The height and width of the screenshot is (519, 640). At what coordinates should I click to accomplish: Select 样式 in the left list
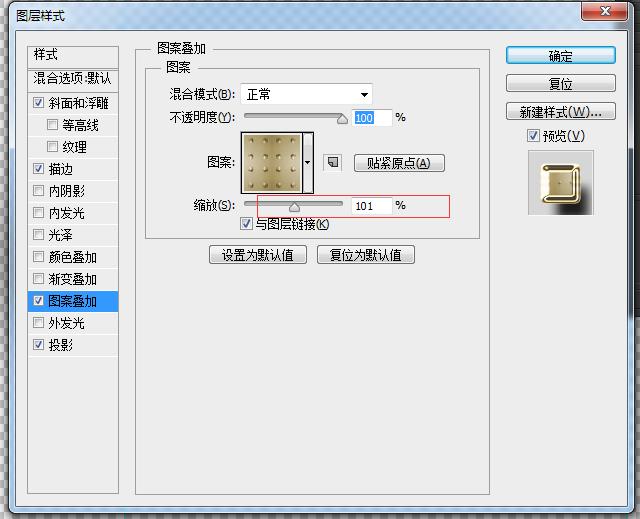(73, 55)
